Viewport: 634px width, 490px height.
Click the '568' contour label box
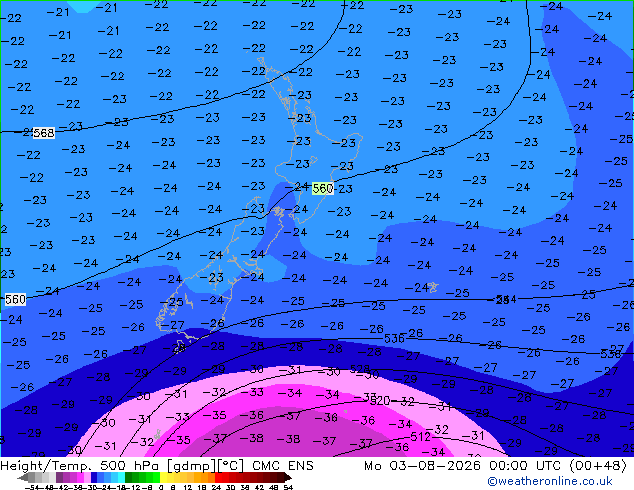point(44,133)
